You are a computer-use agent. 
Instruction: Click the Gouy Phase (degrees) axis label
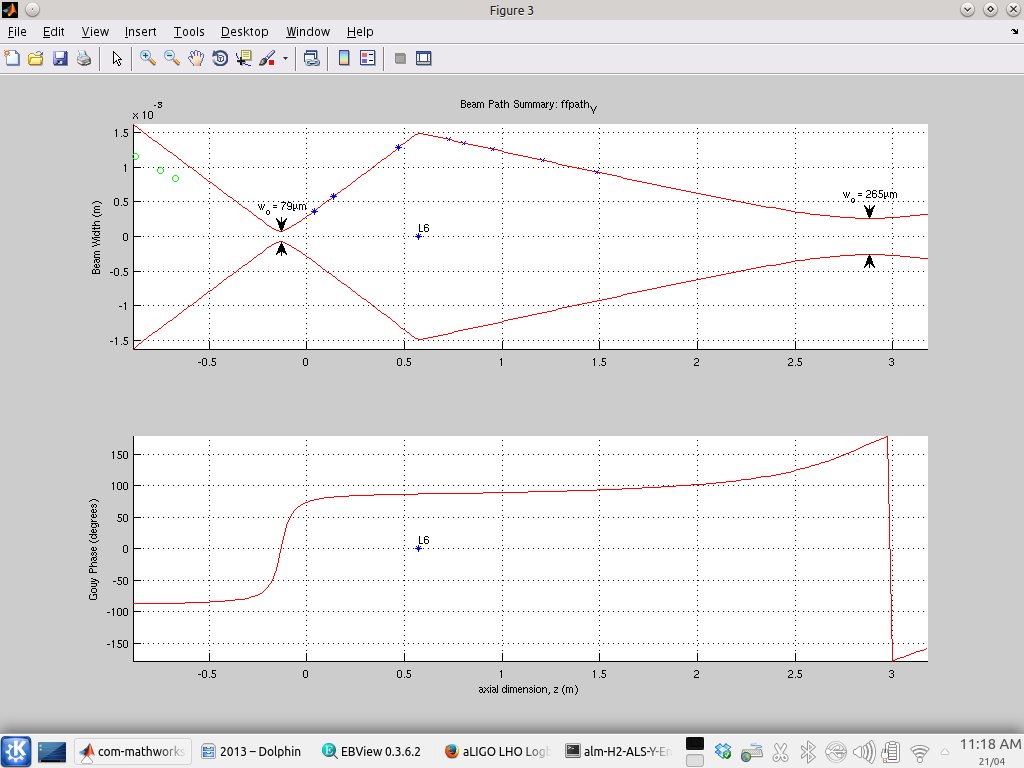93,549
